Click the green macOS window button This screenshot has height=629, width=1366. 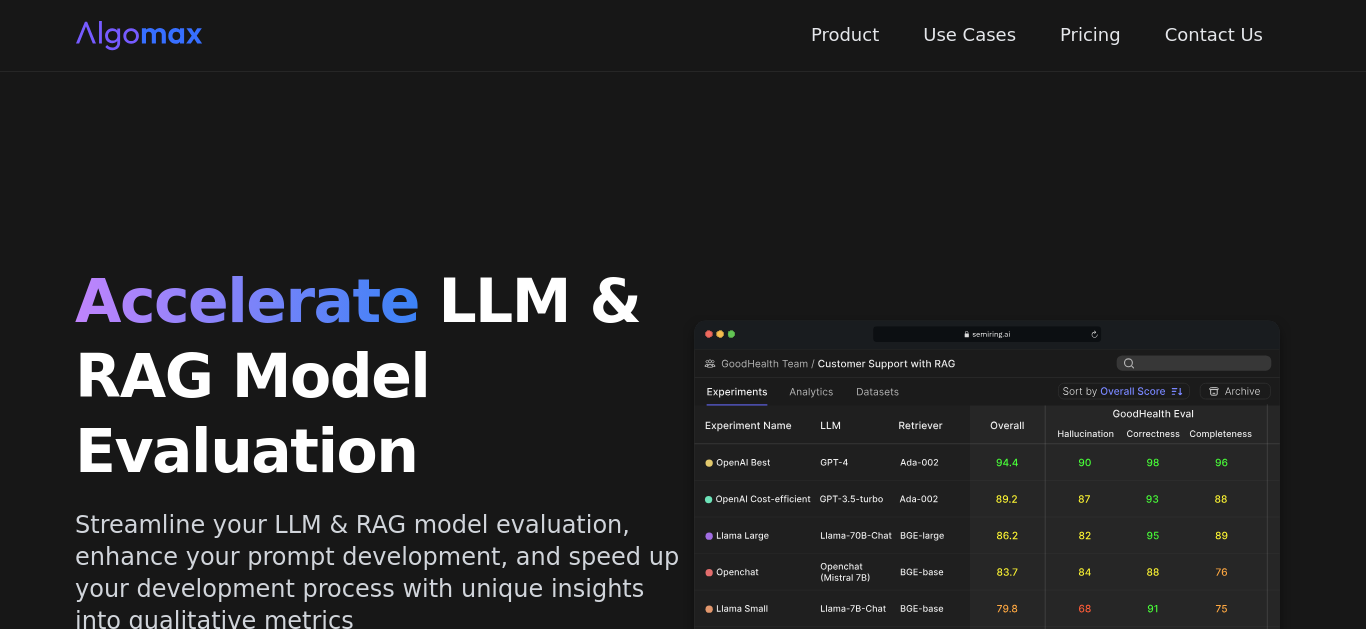(731, 334)
